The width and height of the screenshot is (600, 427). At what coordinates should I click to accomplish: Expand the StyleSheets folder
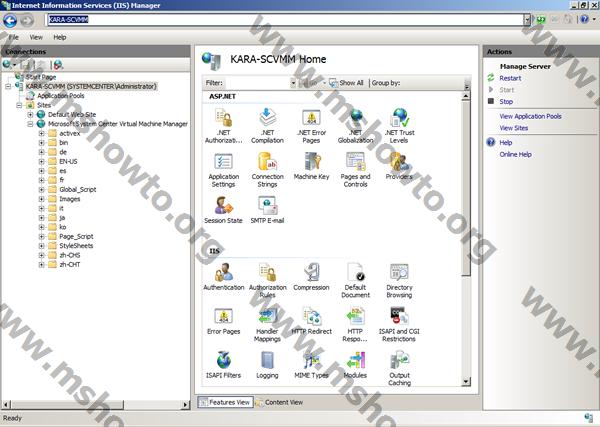pos(41,246)
